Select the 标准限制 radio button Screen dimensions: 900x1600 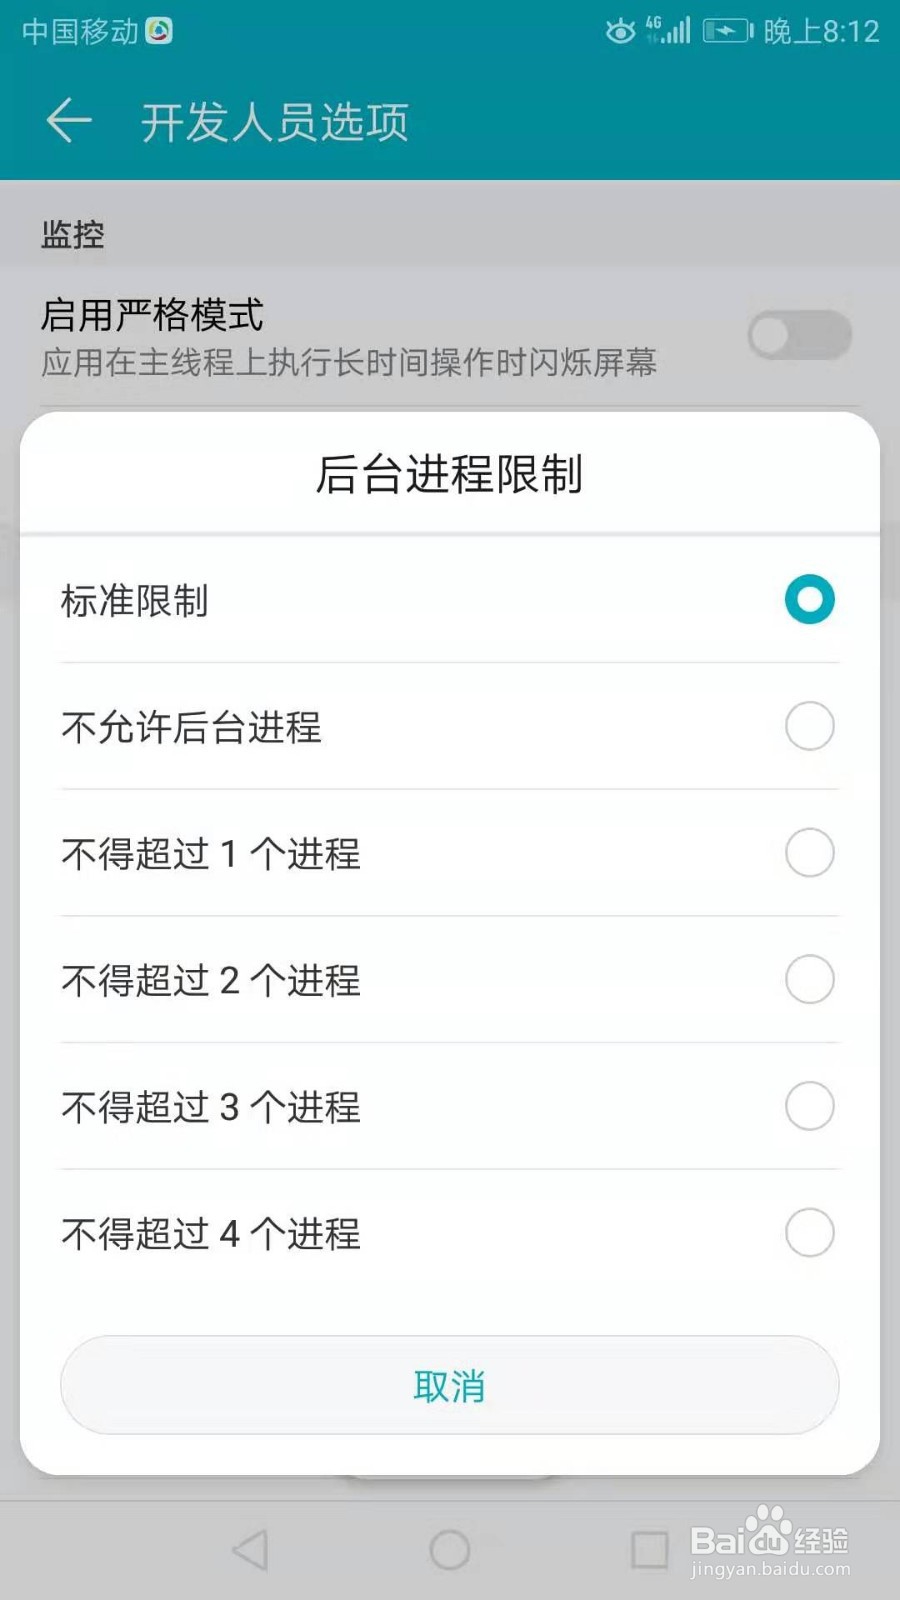(x=809, y=600)
